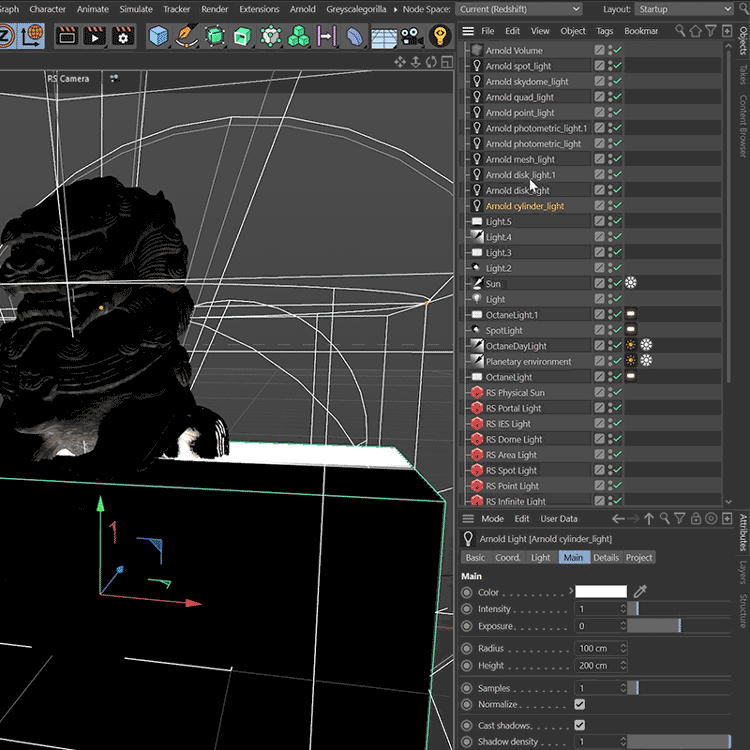Open the Edit Render Settings icon

123,37
